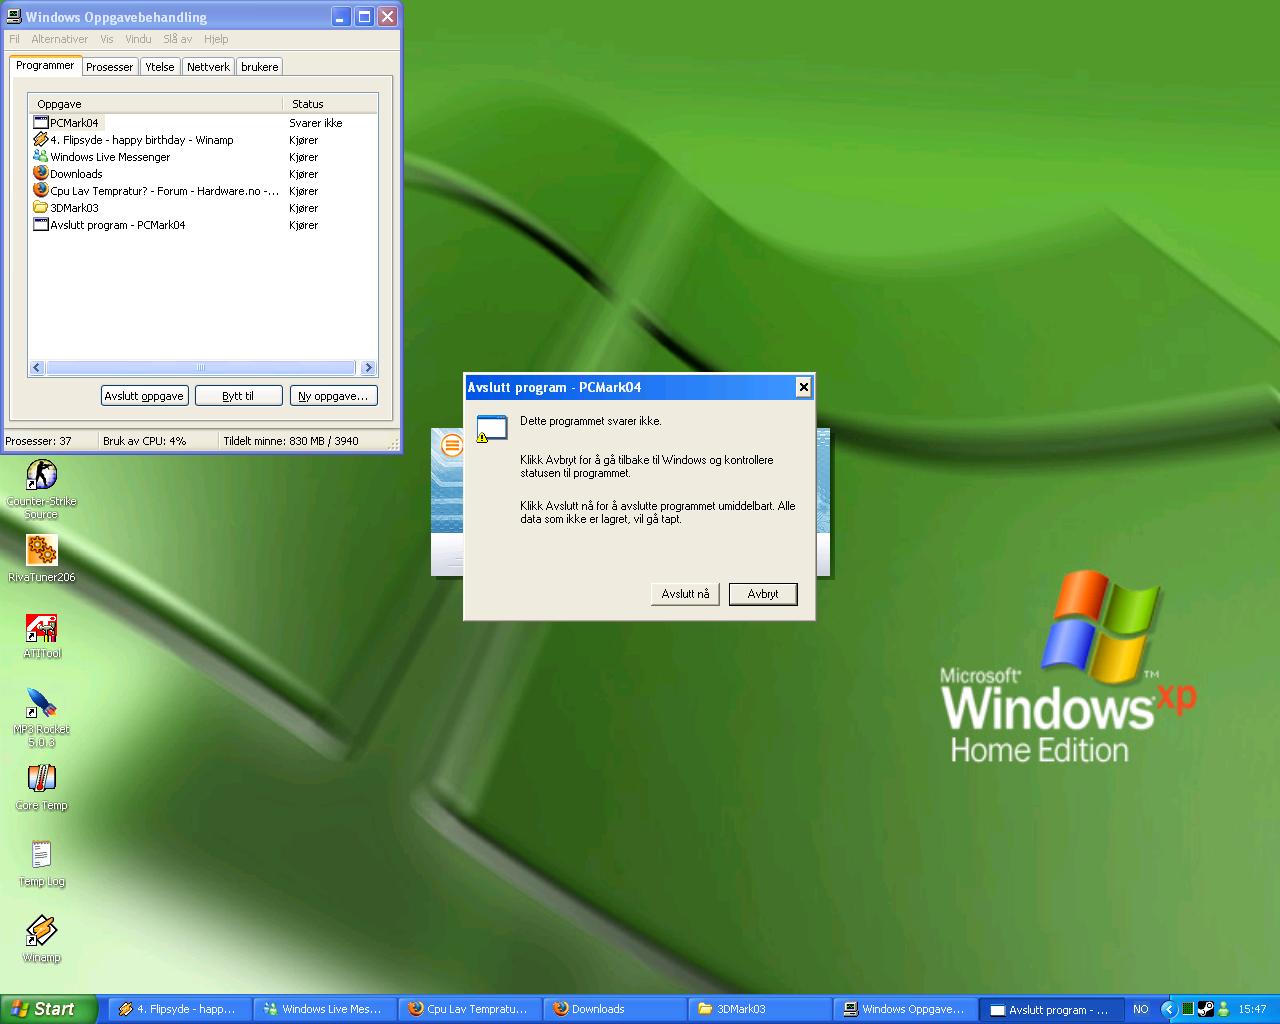This screenshot has height=1024, width=1280.
Task: Click the task list horizontal scrollbar thumb
Action: coord(200,368)
